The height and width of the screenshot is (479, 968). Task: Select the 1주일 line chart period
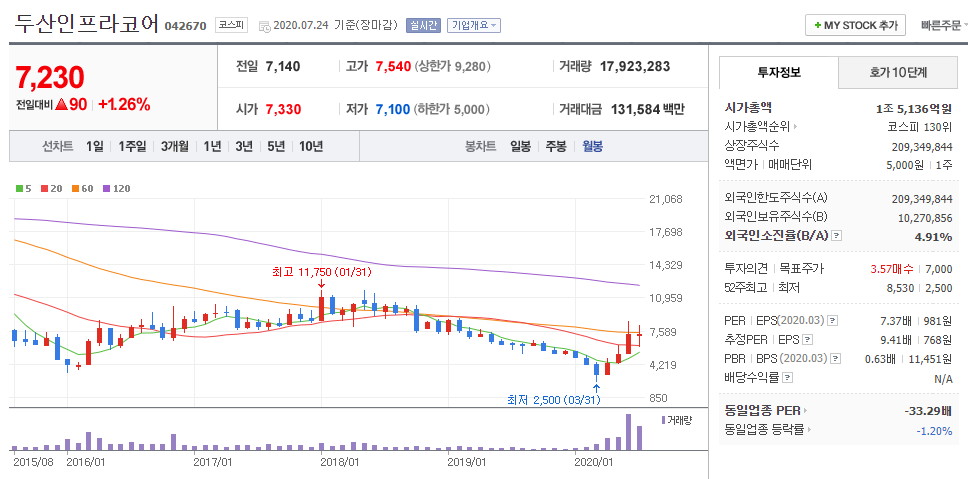coord(132,146)
